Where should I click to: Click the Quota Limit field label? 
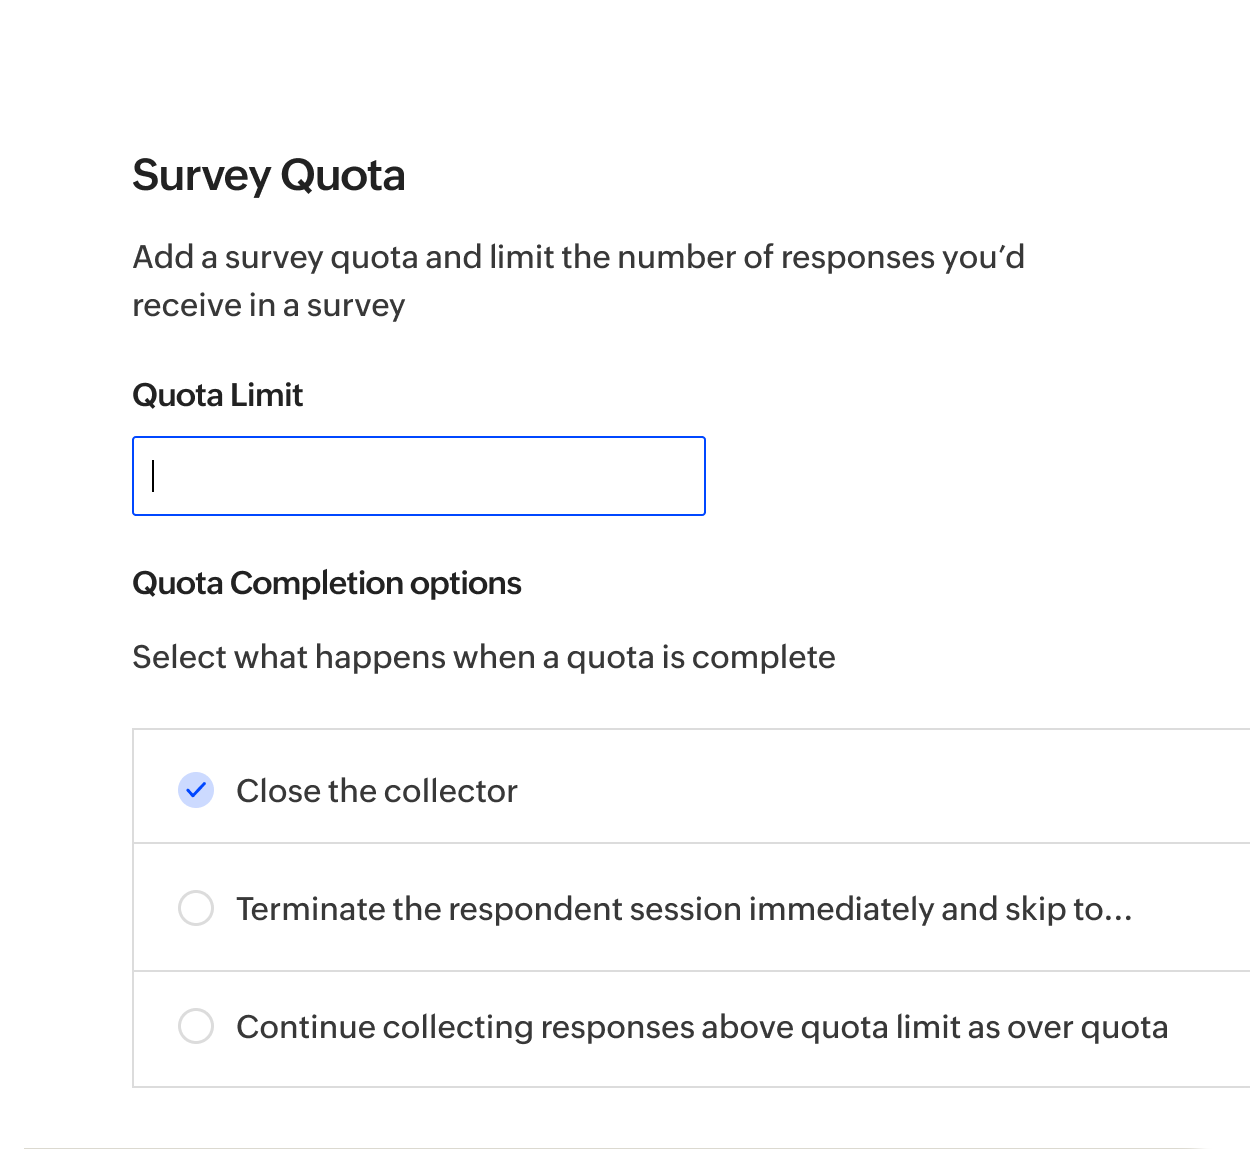tap(217, 395)
